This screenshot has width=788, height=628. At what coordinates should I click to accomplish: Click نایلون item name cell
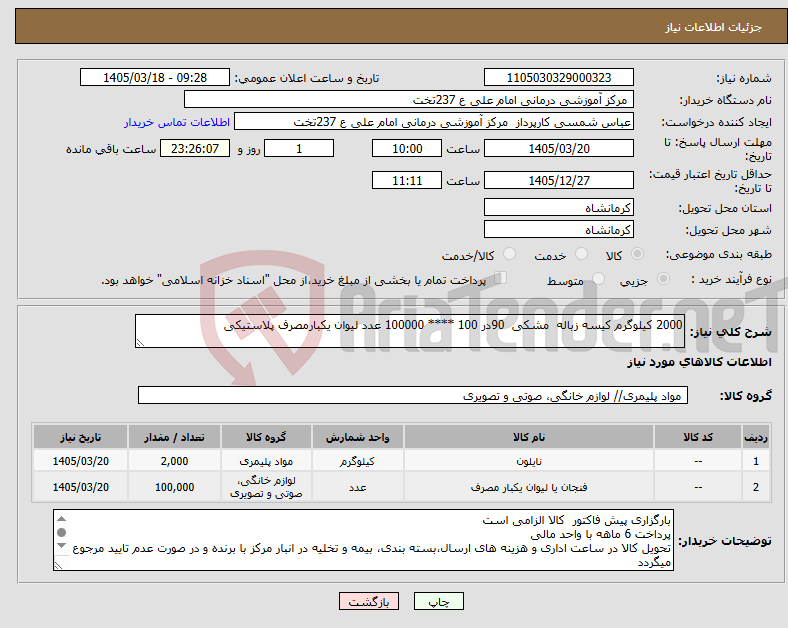[x=529, y=461]
